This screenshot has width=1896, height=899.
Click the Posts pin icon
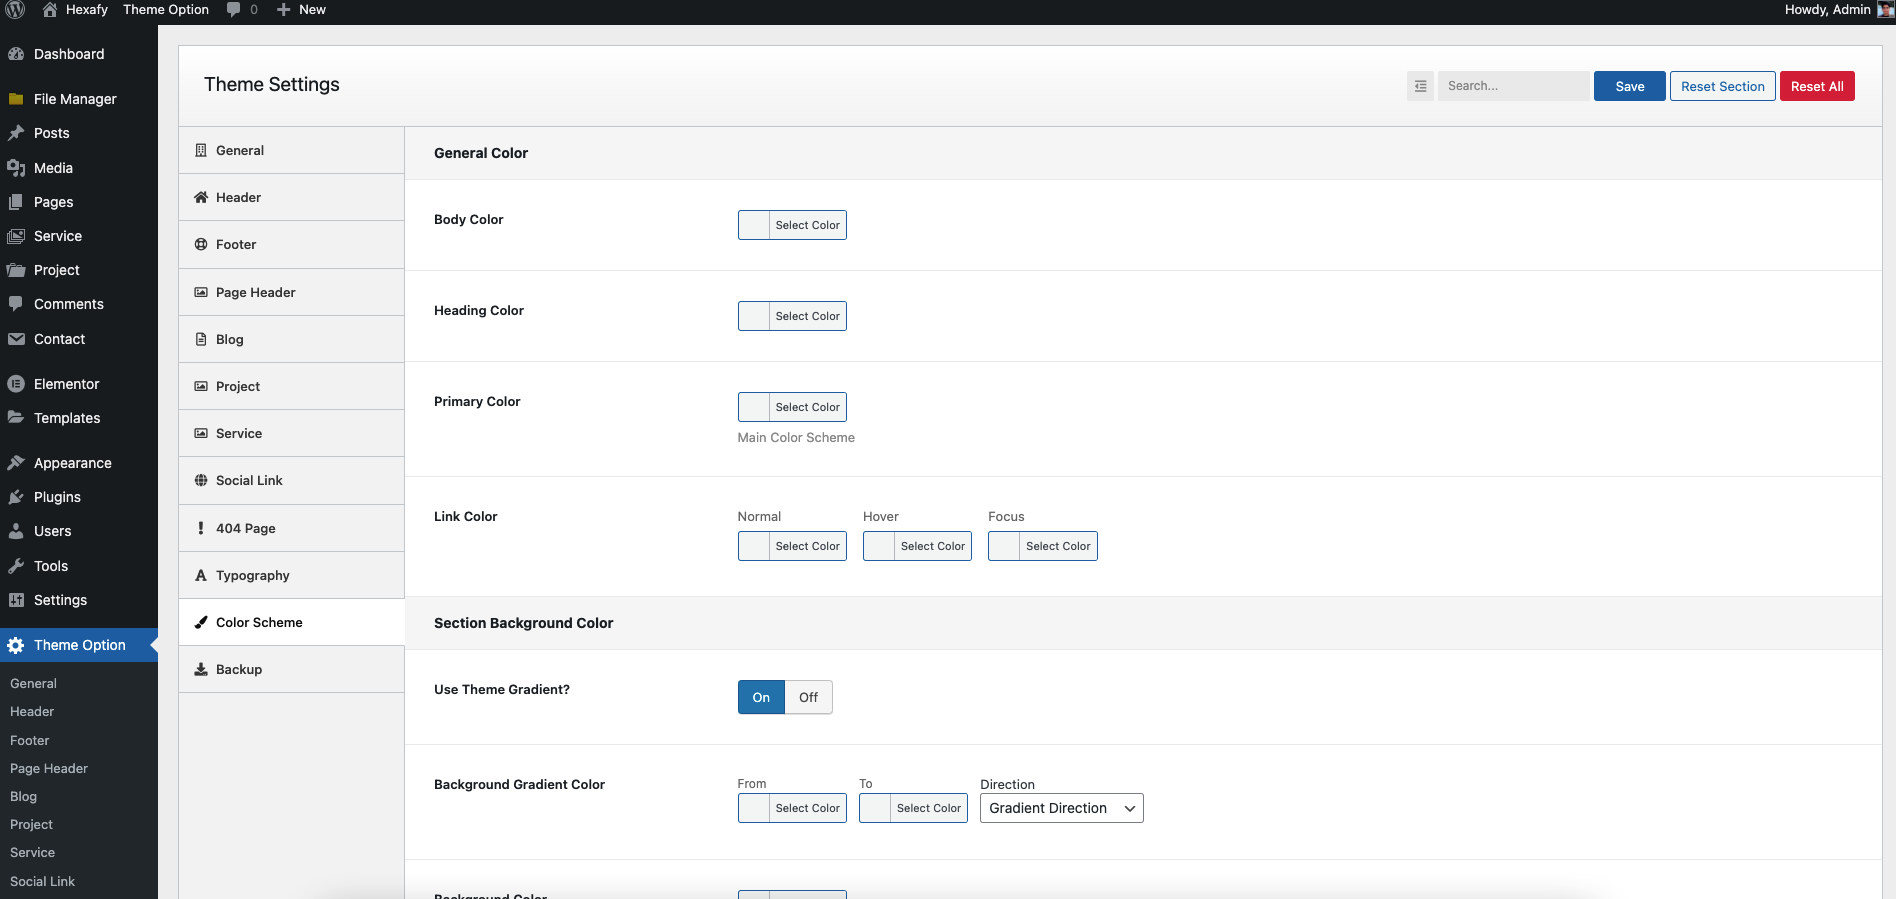coord(16,133)
